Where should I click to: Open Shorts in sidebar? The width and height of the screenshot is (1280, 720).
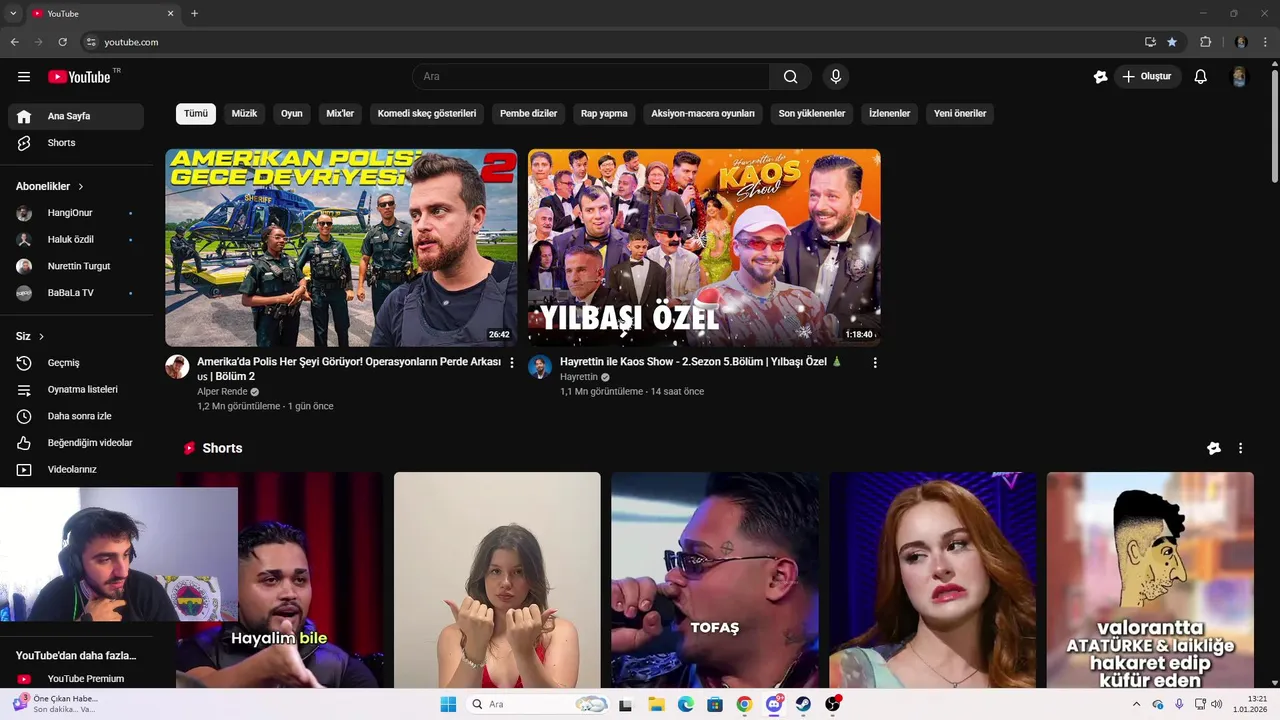pyautogui.click(x=76, y=143)
